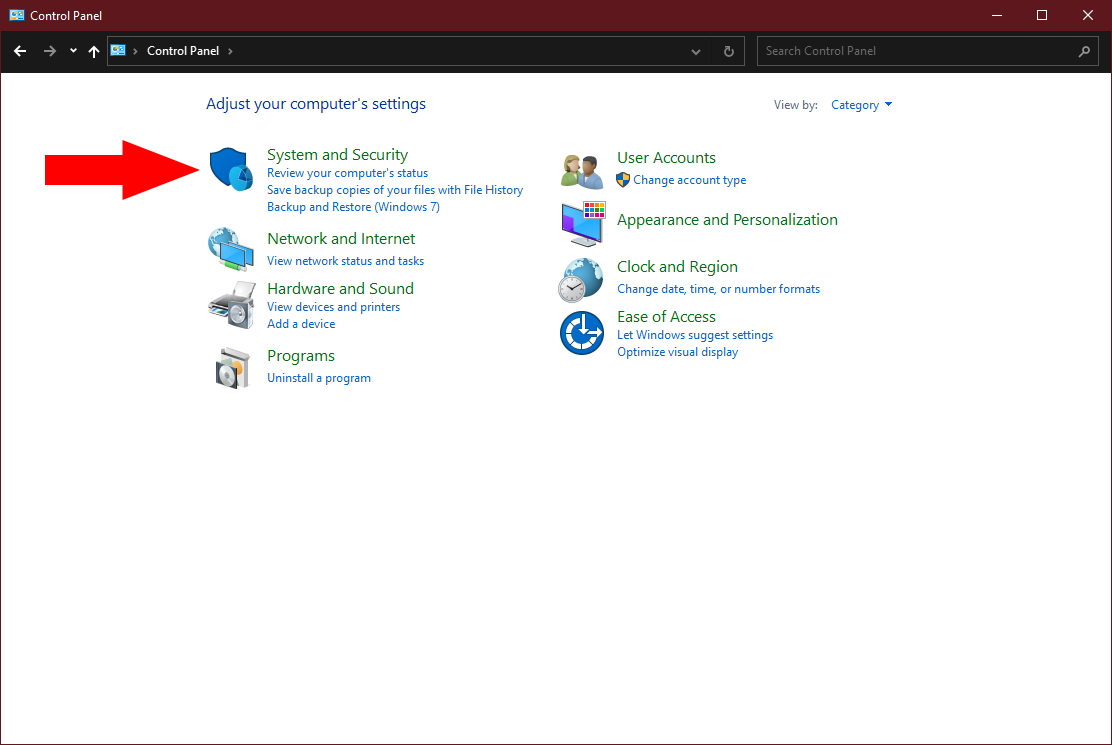Minimize the Control Panel window

996,15
